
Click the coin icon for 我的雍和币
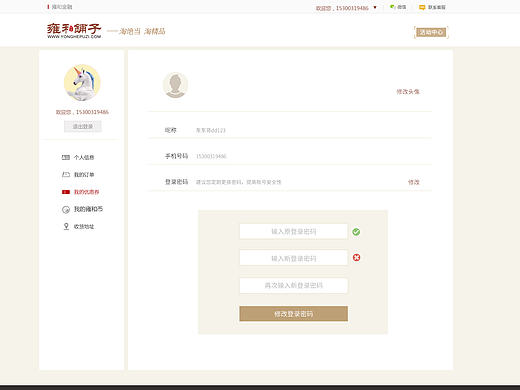pos(66,209)
